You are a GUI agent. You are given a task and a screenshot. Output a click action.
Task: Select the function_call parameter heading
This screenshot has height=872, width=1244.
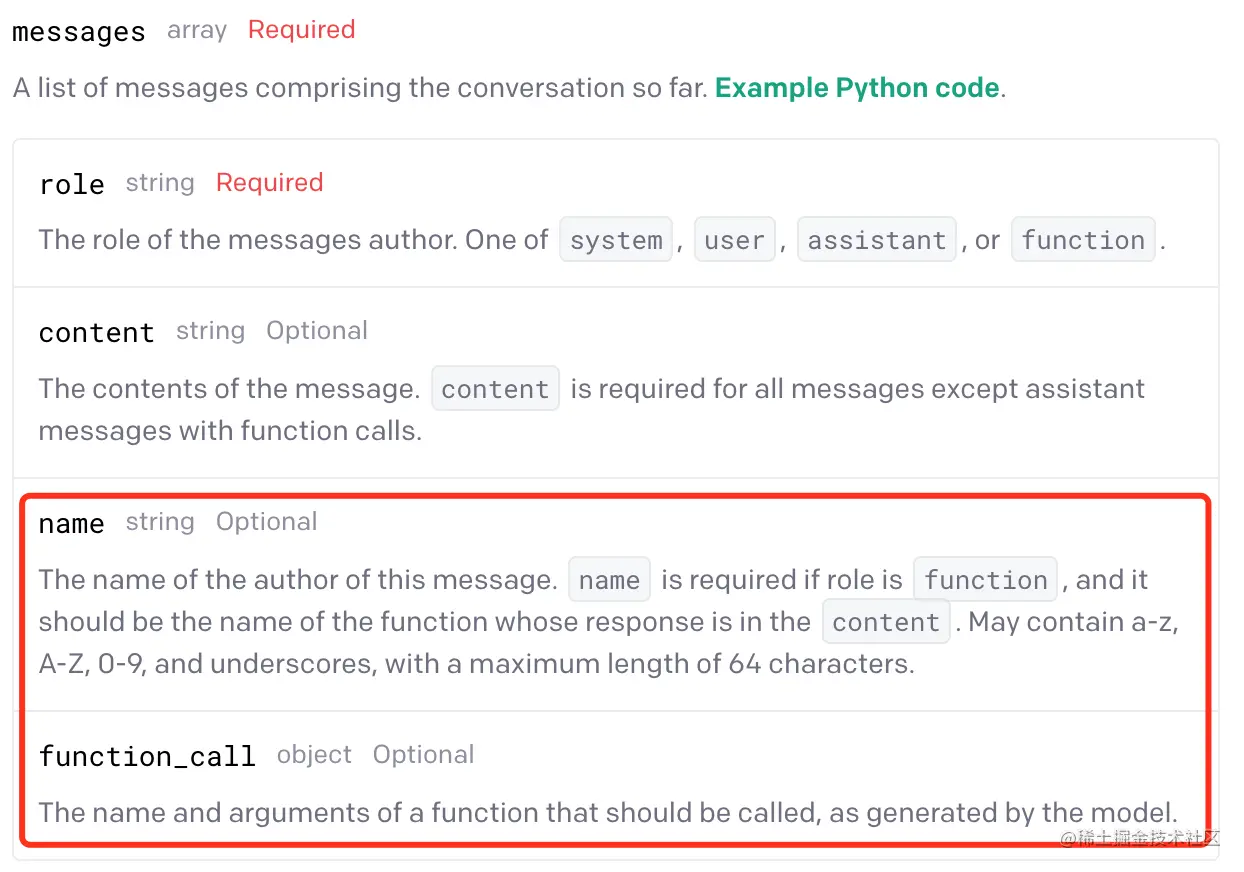click(x=148, y=756)
